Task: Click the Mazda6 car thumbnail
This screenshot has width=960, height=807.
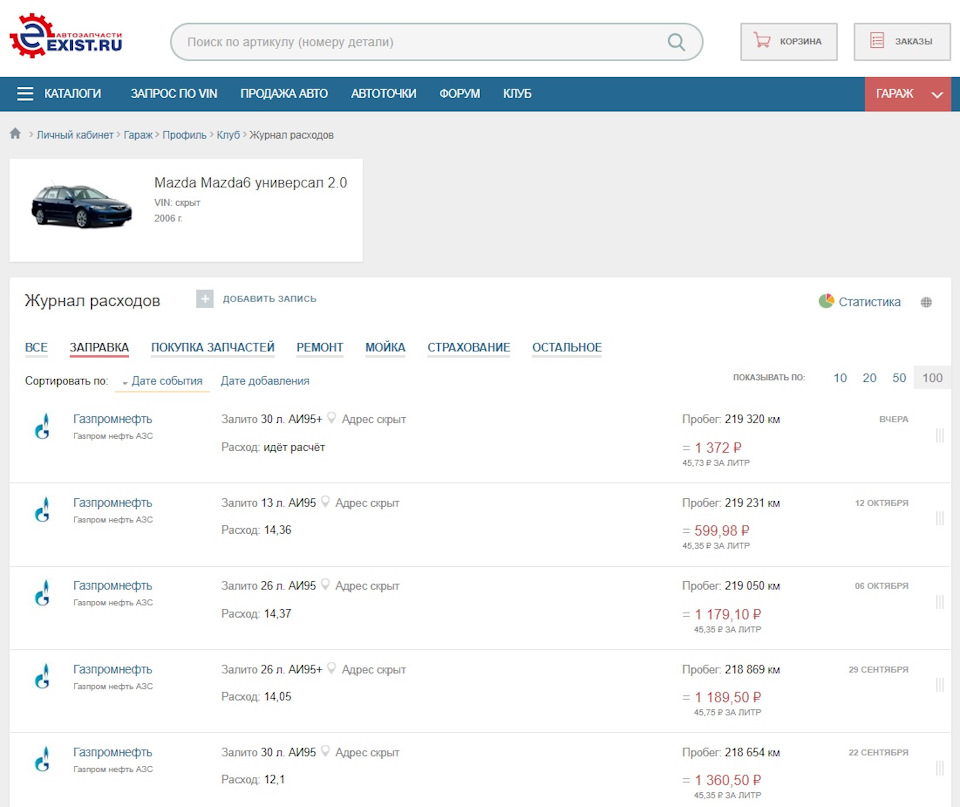Action: pyautogui.click(x=81, y=206)
